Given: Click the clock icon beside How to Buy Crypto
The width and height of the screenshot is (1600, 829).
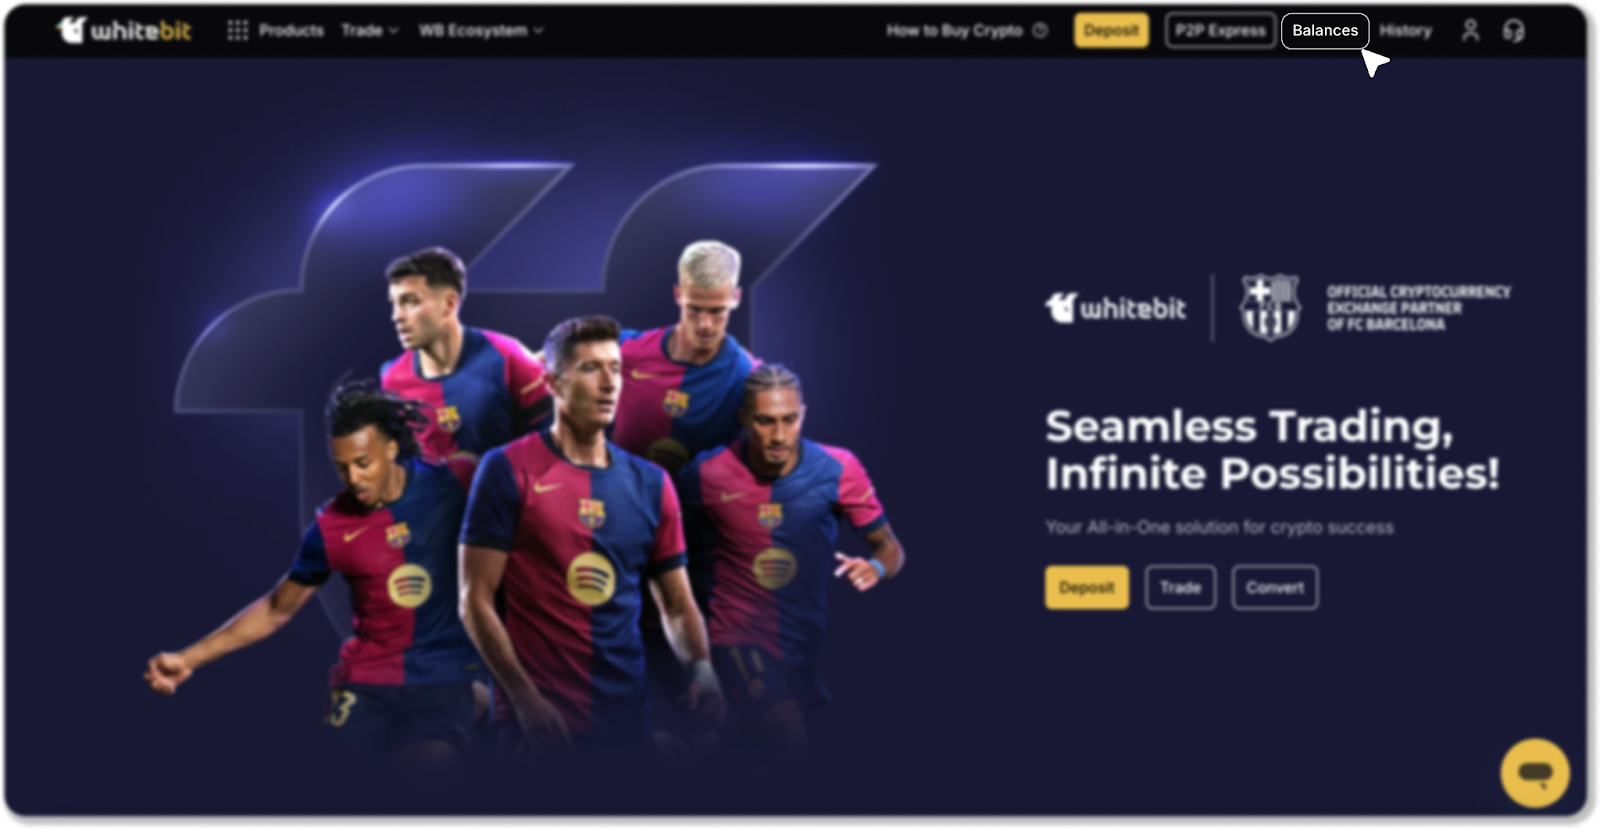Looking at the screenshot, I should coord(1040,30).
